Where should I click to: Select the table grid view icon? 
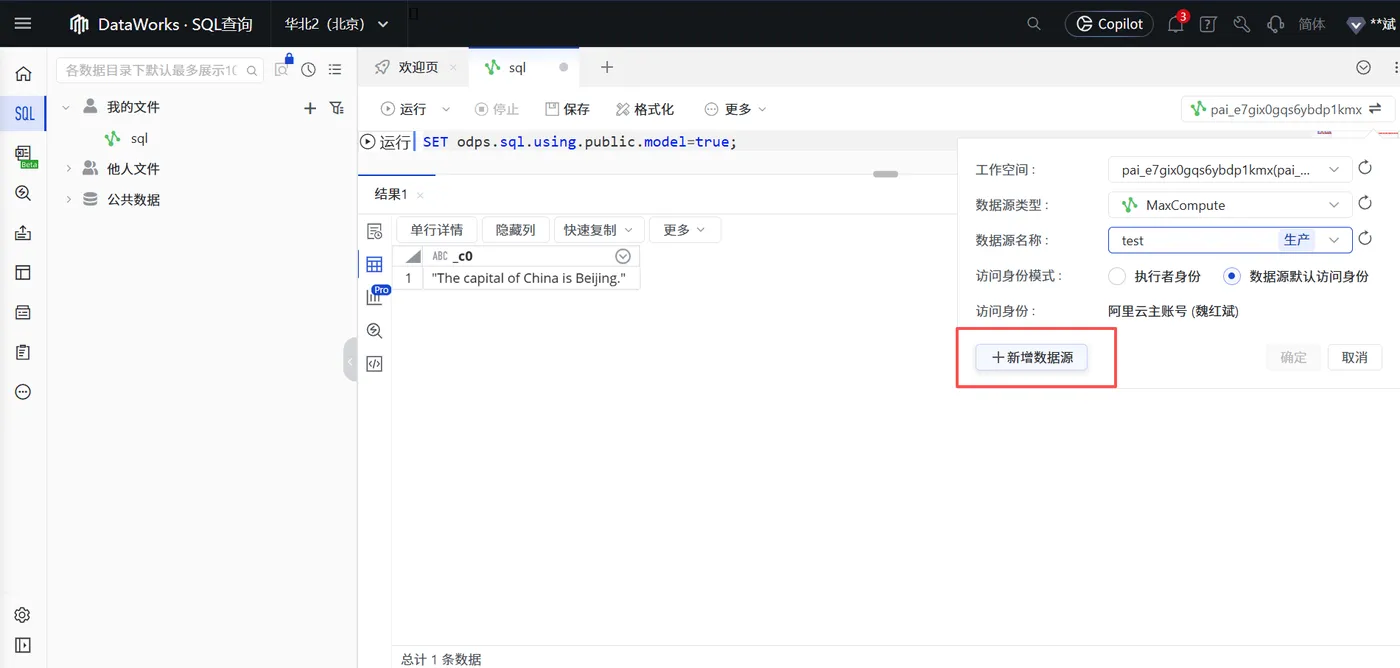[x=374, y=264]
